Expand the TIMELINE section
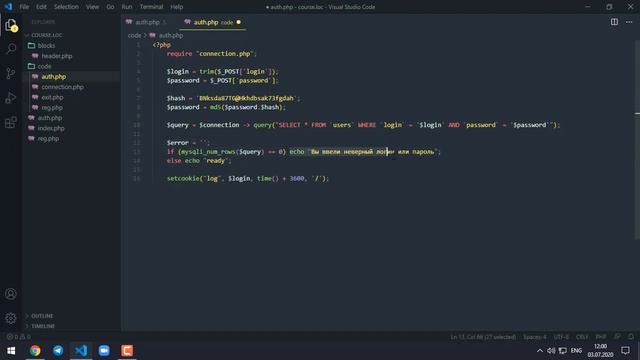640x360 pixels. [x=43, y=326]
